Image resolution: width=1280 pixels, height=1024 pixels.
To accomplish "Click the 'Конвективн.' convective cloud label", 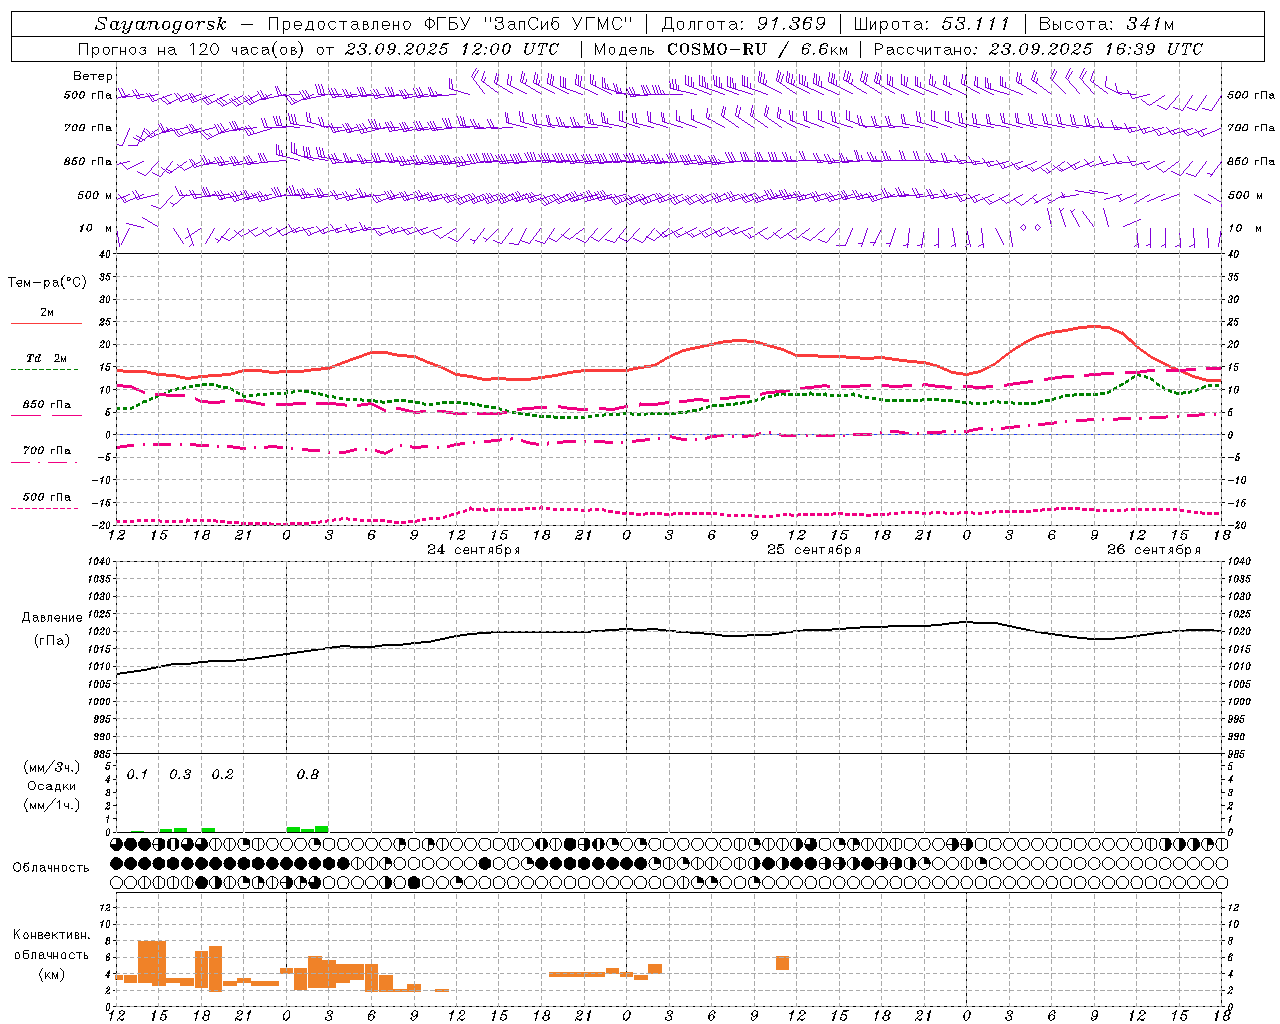I will click(52, 935).
